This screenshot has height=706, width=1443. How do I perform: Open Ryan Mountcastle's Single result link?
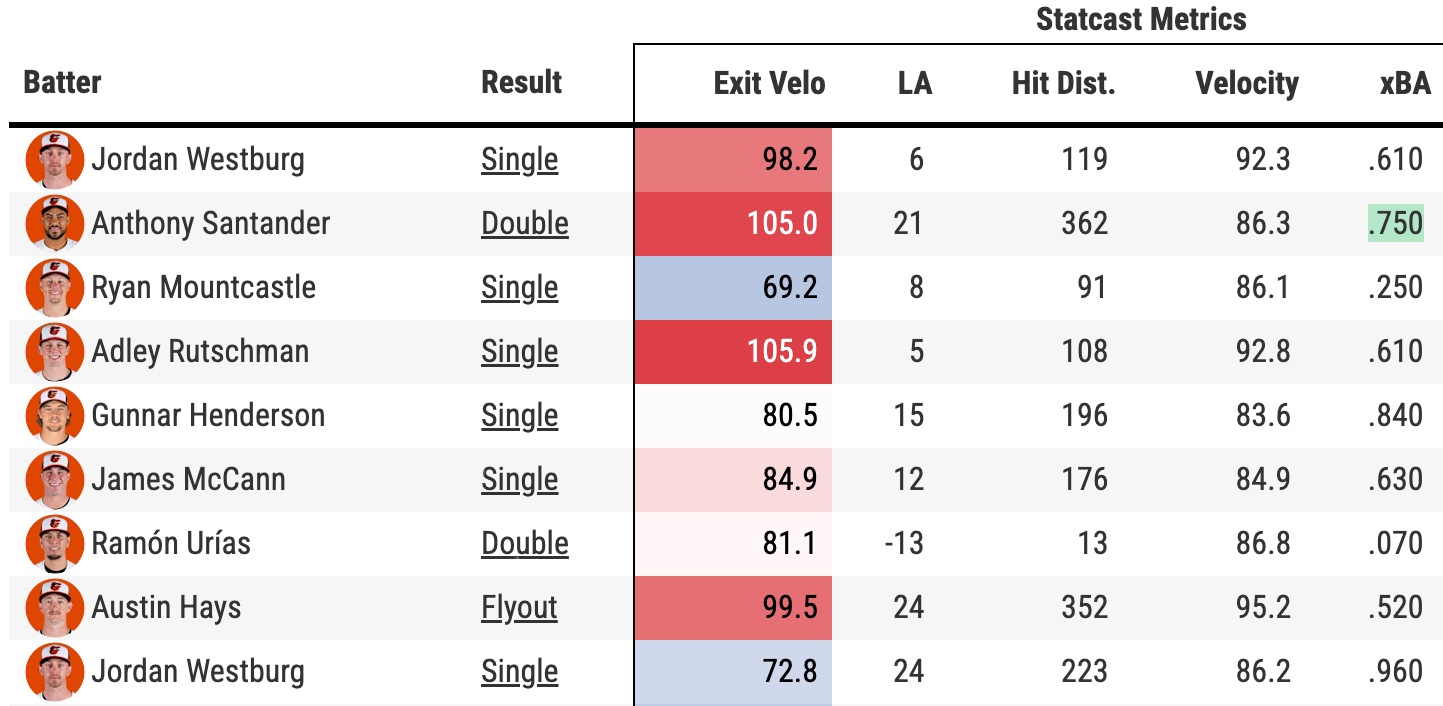[519, 288]
